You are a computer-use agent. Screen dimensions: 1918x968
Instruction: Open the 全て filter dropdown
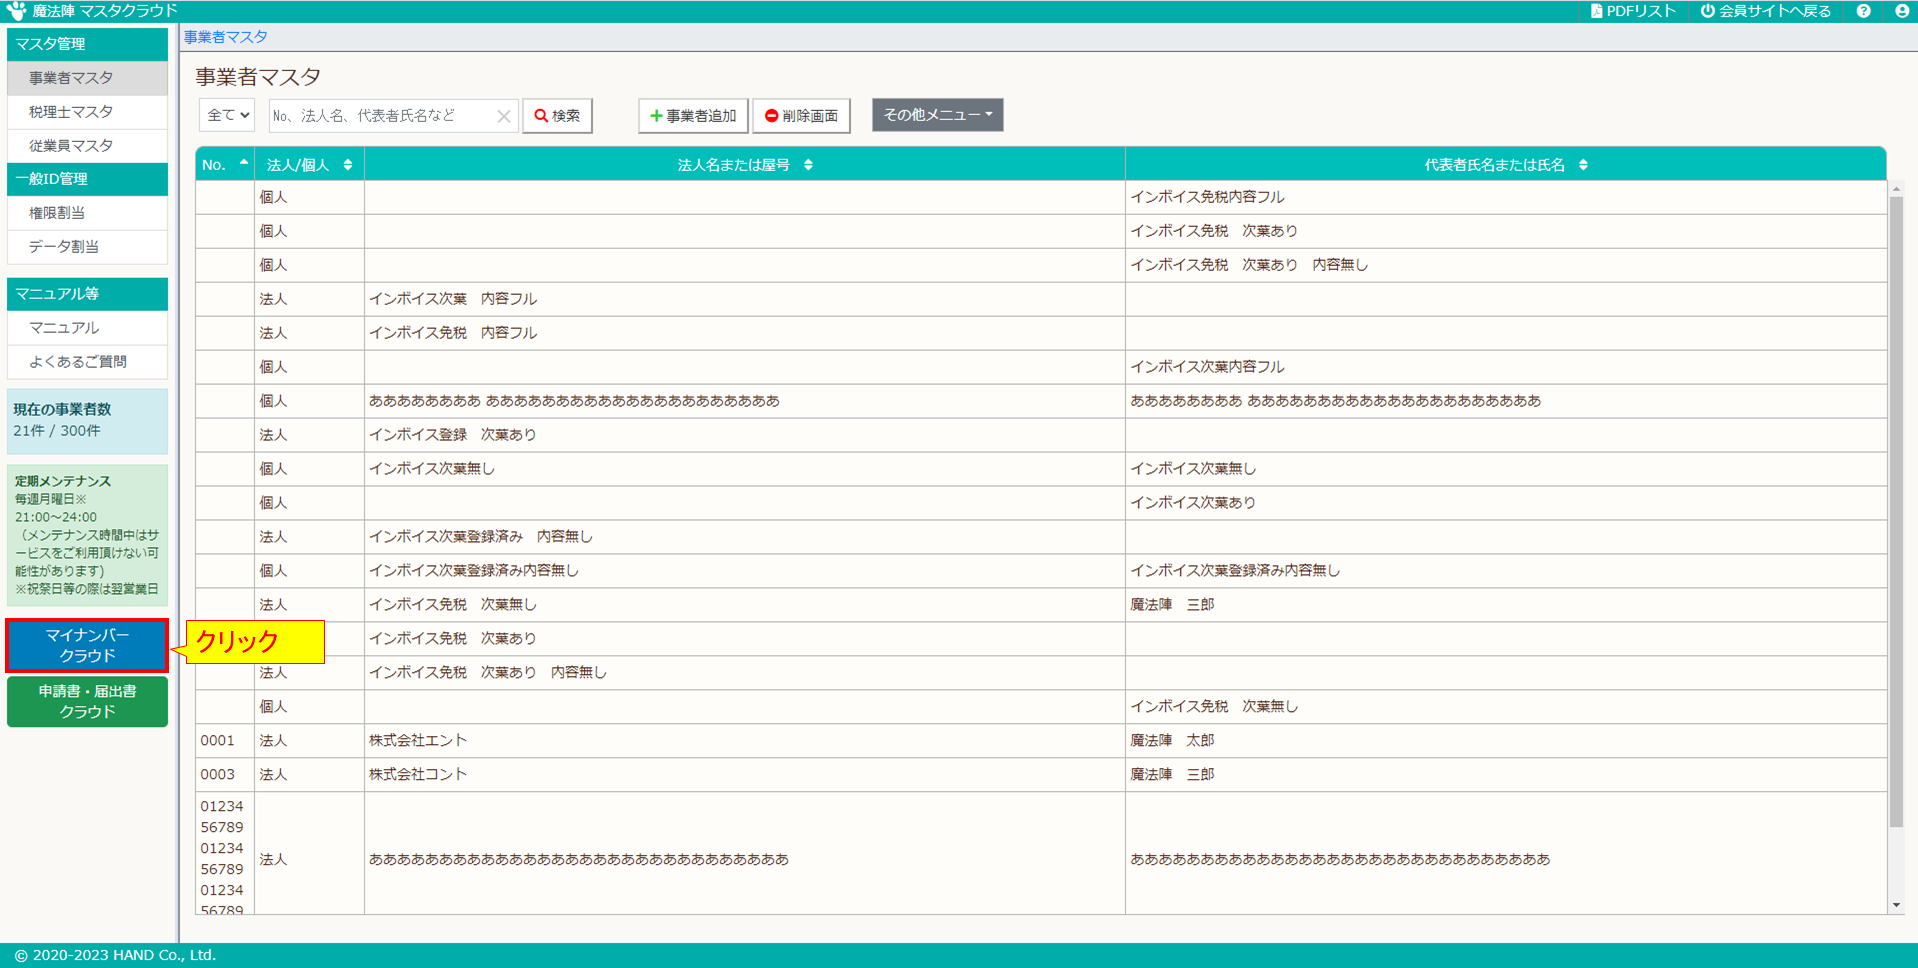pyautogui.click(x=227, y=115)
